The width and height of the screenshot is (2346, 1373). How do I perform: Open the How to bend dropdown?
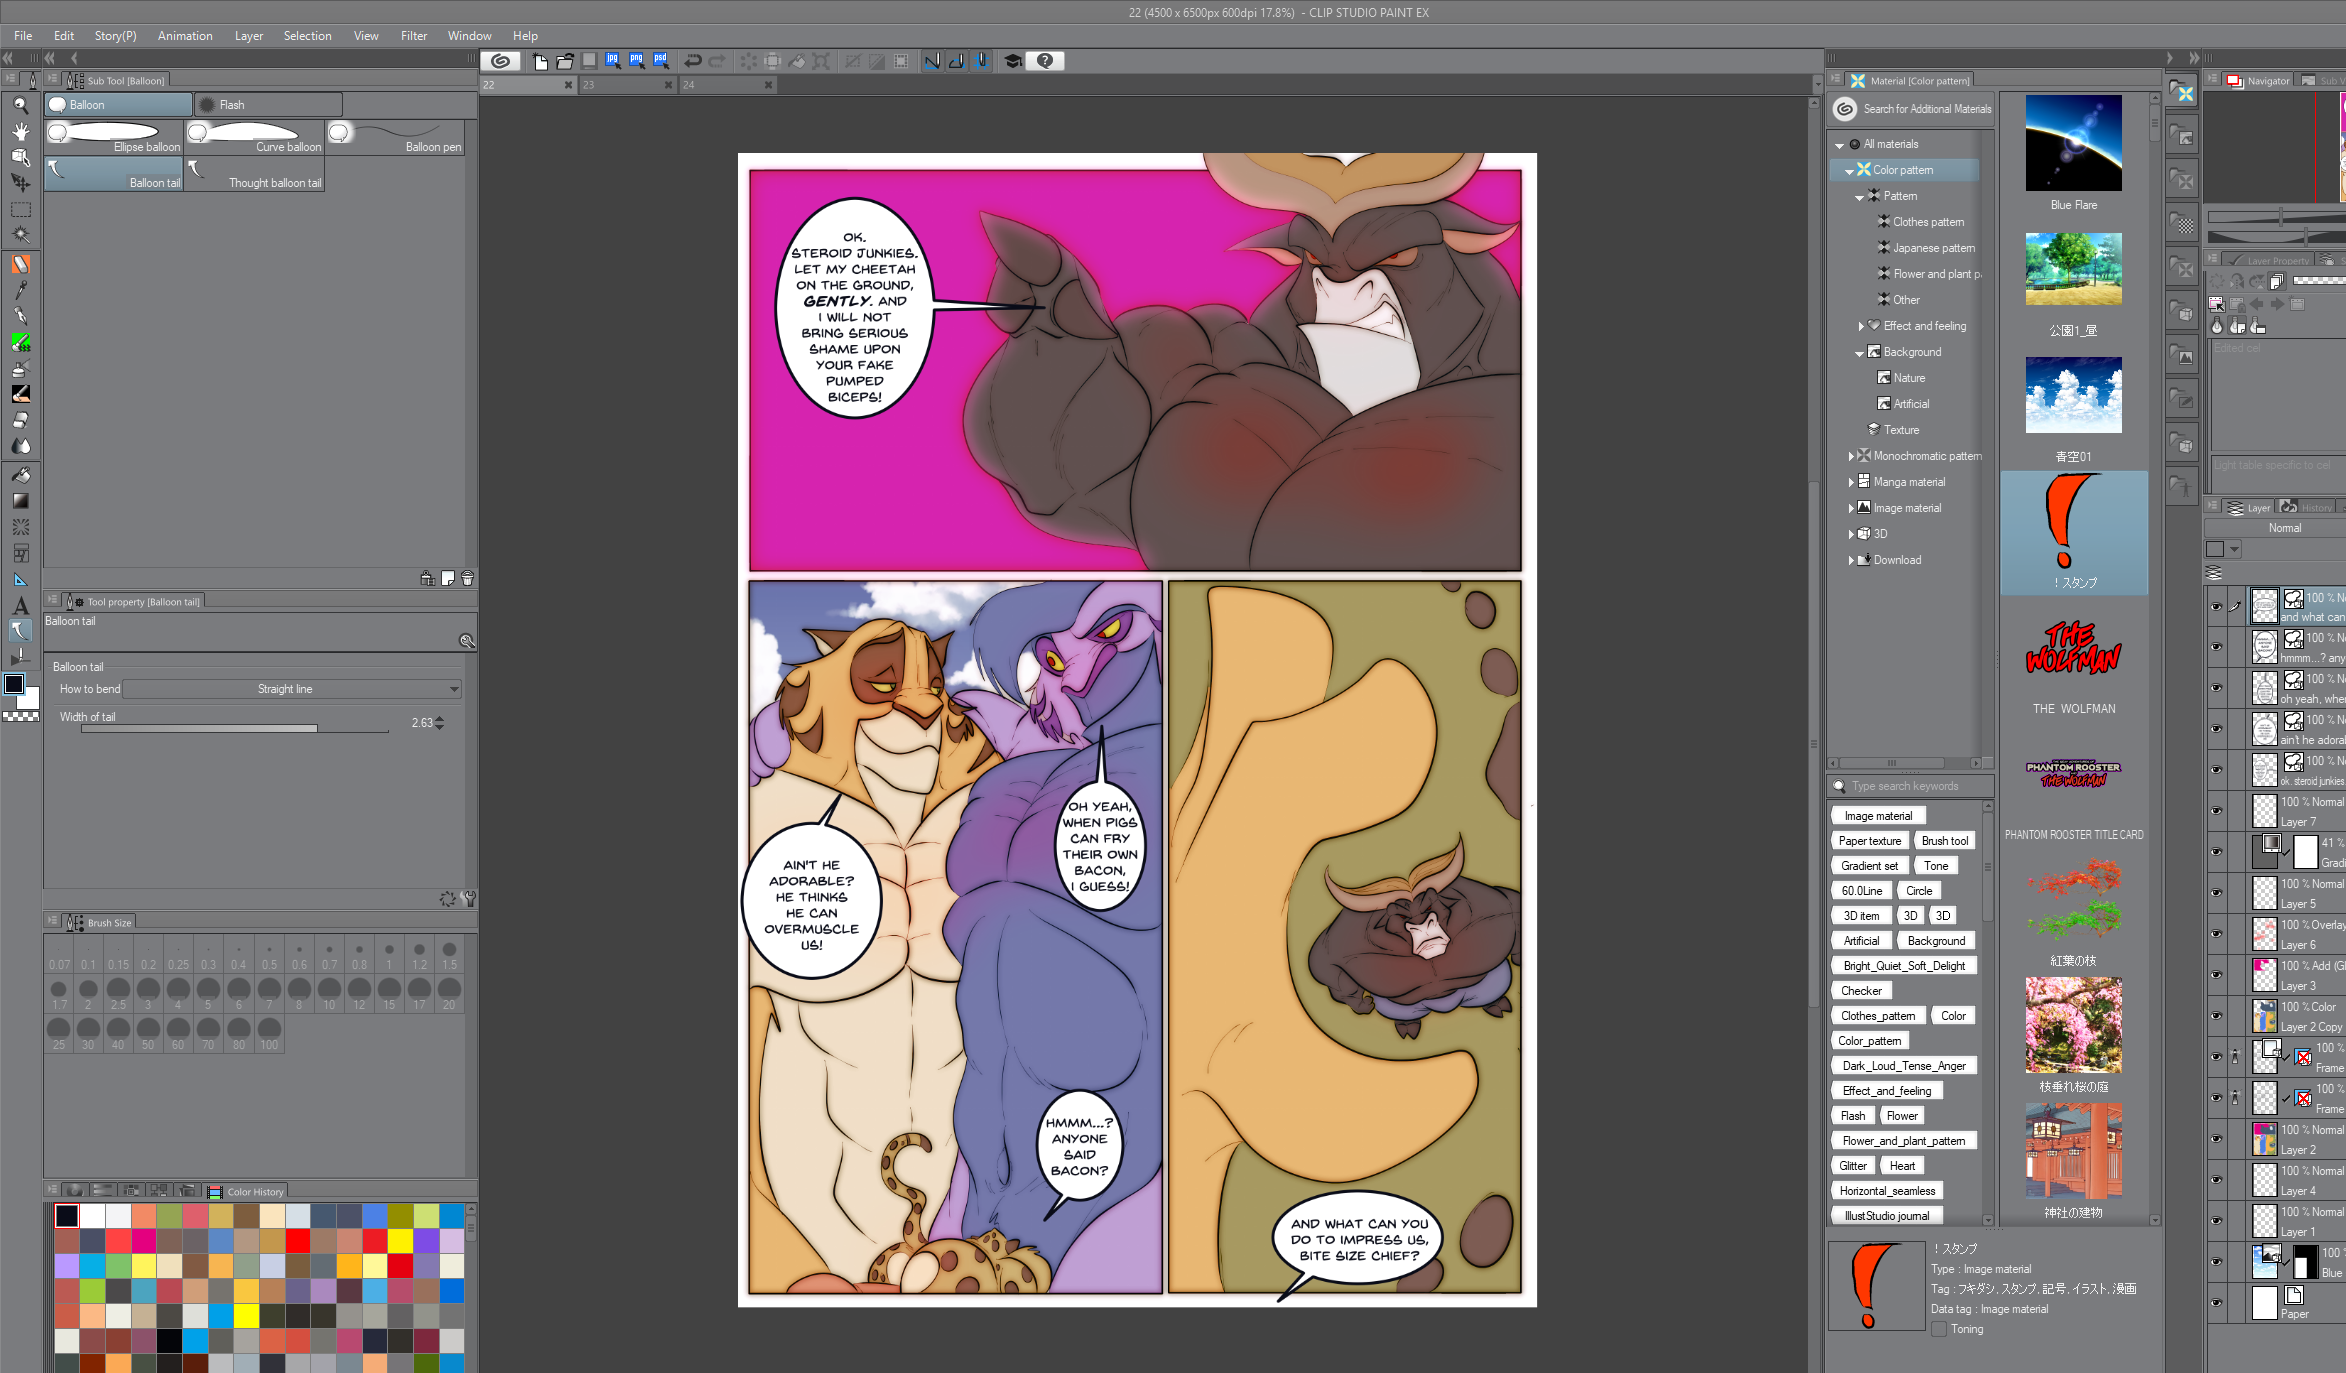pyautogui.click(x=292, y=689)
